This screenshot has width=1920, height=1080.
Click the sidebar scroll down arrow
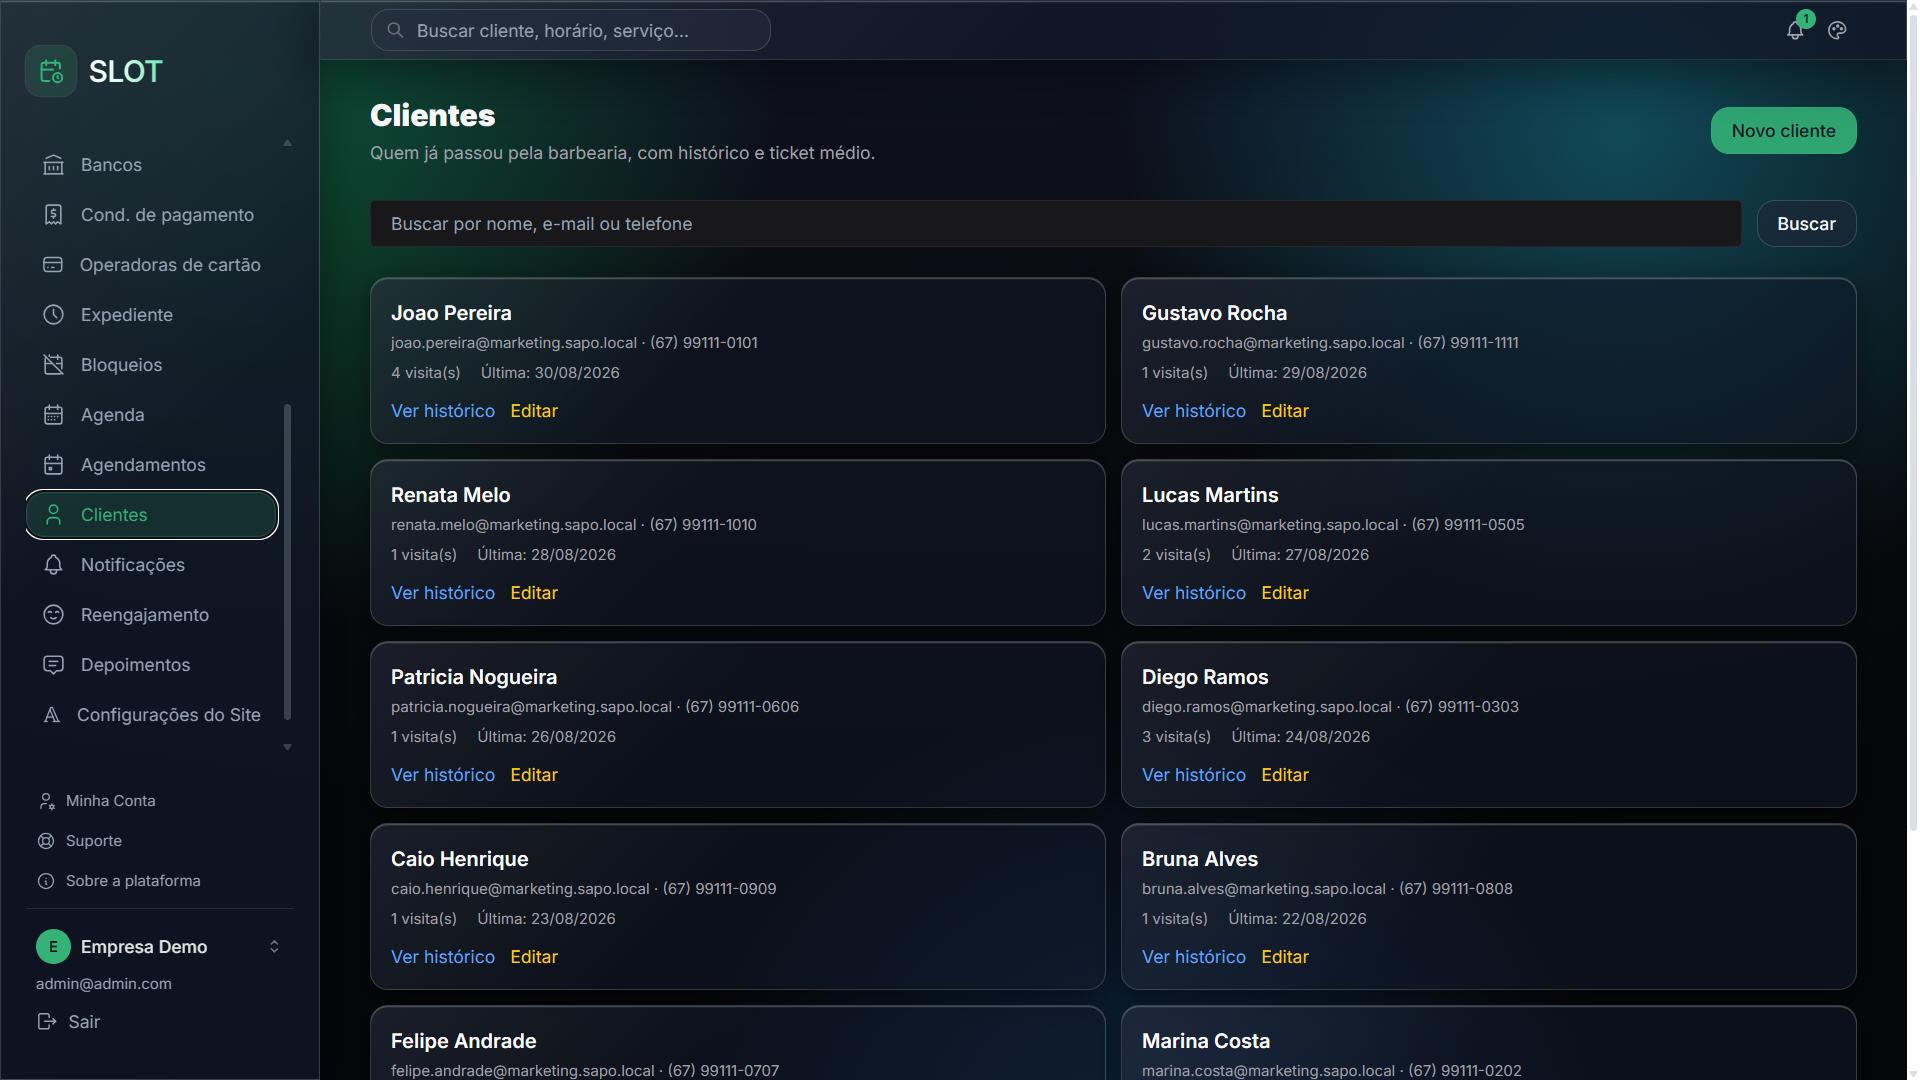(287, 747)
